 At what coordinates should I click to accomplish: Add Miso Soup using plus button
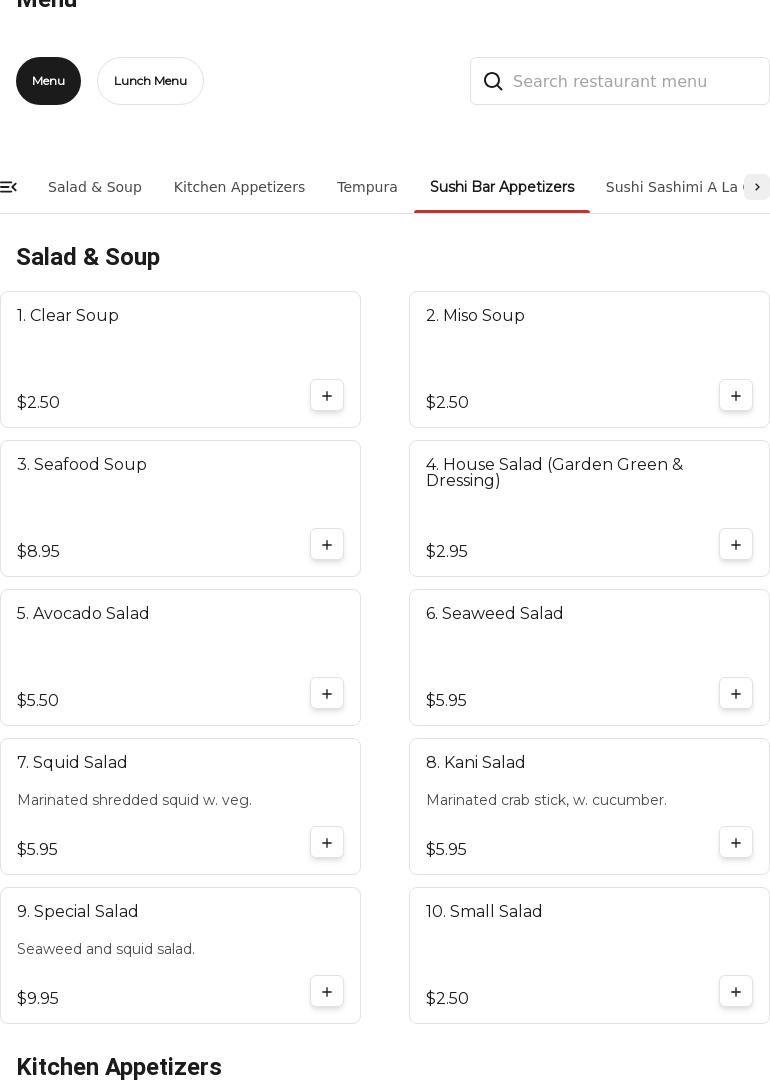tap(736, 396)
